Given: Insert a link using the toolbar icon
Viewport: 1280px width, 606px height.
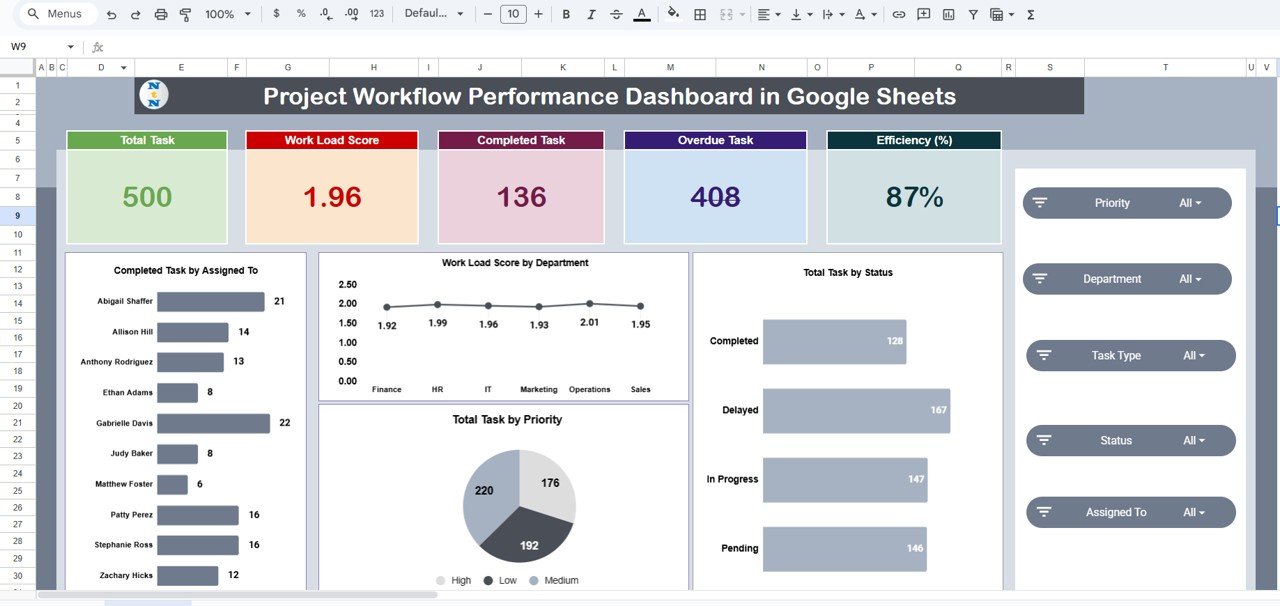Looking at the screenshot, I should pyautogui.click(x=897, y=14).
